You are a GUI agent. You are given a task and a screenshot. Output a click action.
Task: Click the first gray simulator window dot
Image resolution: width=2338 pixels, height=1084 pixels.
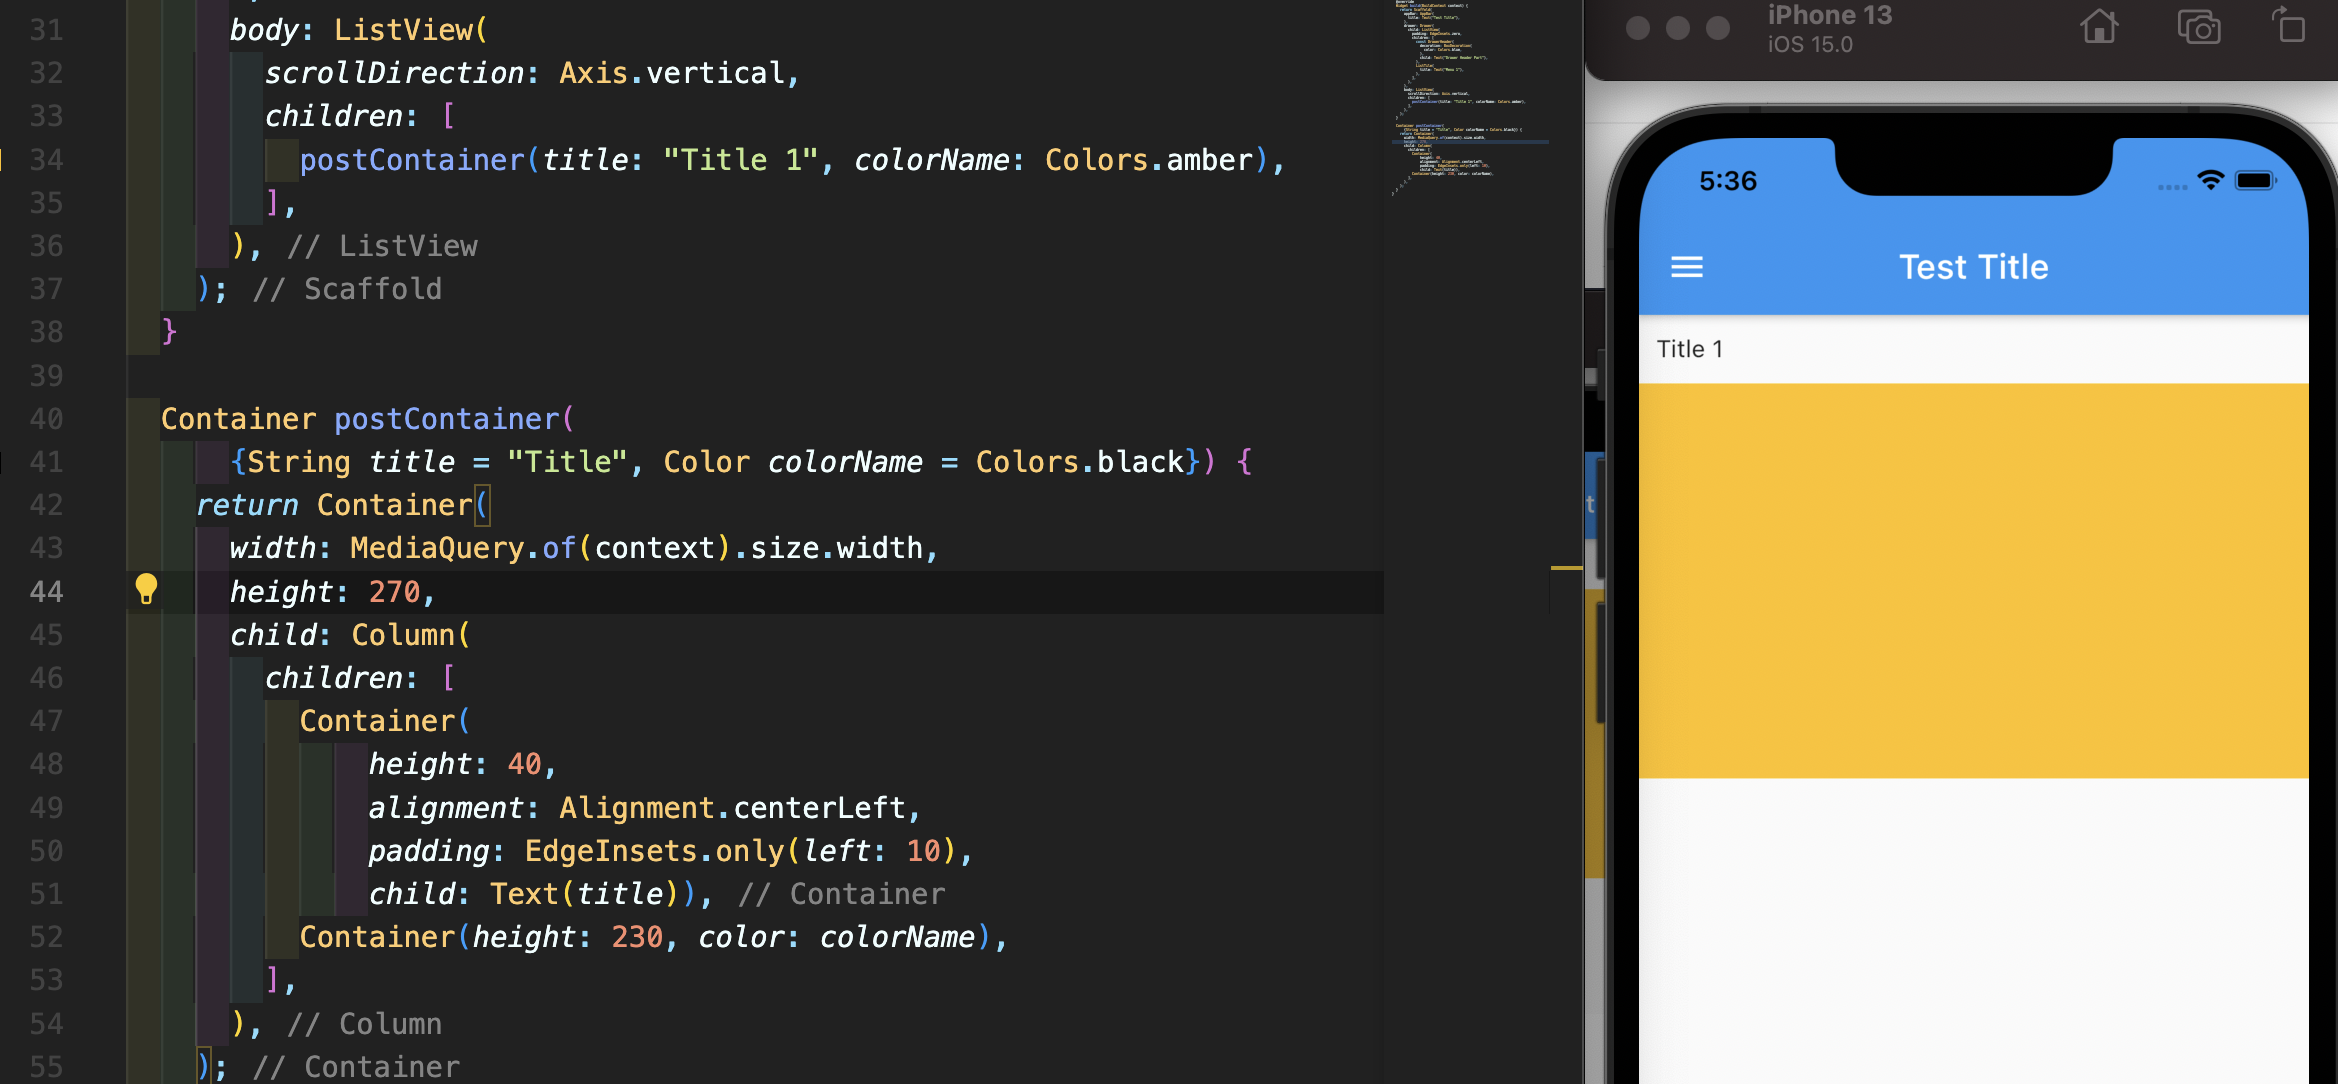pyautogui.click(x=1637, y=28)
